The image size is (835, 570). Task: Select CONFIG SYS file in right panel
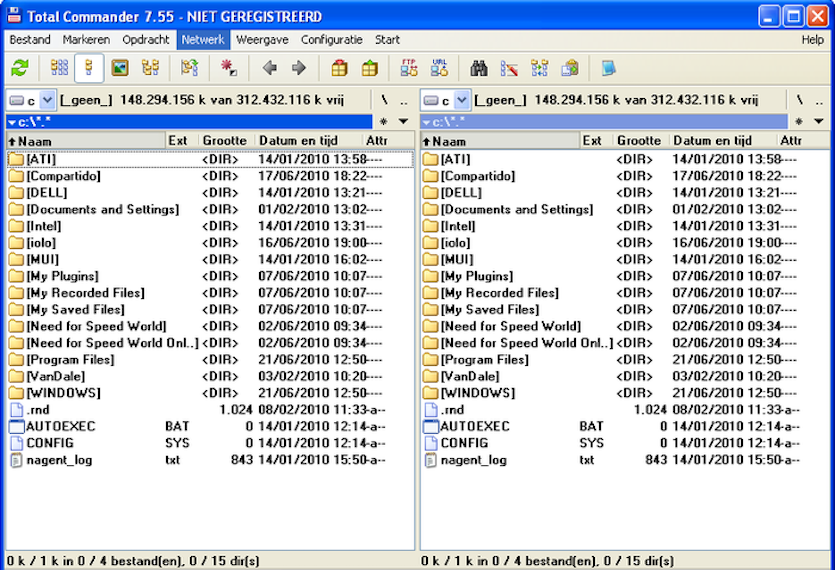[625, 443]
